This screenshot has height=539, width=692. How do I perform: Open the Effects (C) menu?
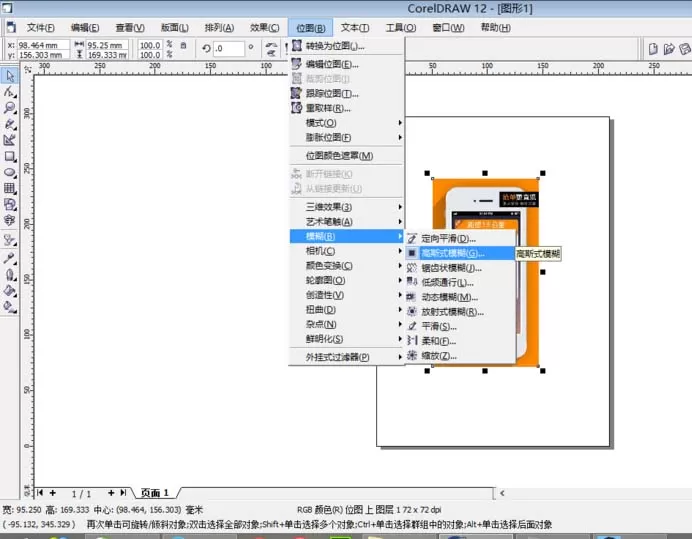[x=264, y=27]
